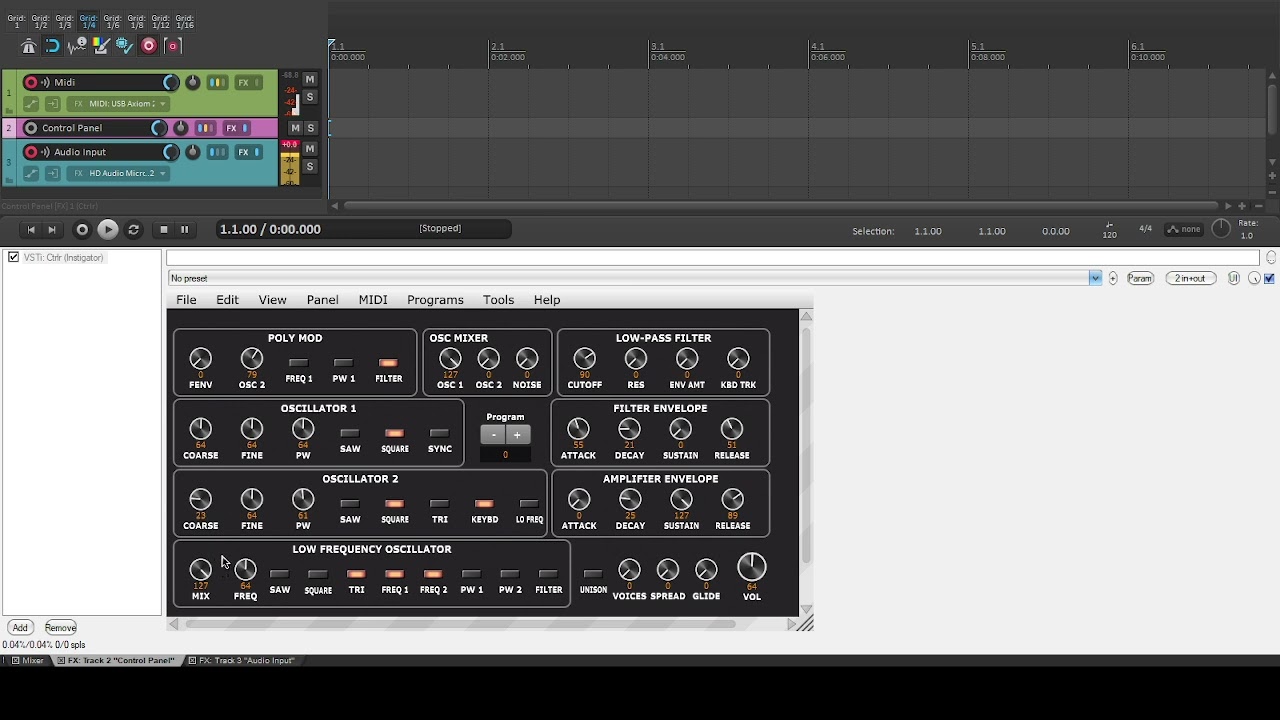Toggle the transport repeat loop button
1280x720 pixels.
tap(134, 230)
